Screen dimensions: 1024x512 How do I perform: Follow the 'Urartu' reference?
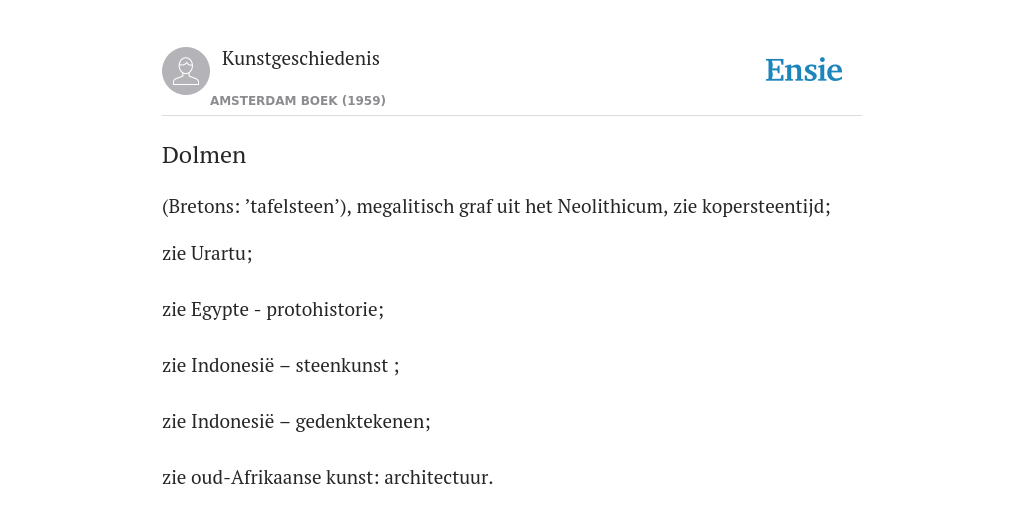click(218, 253)
